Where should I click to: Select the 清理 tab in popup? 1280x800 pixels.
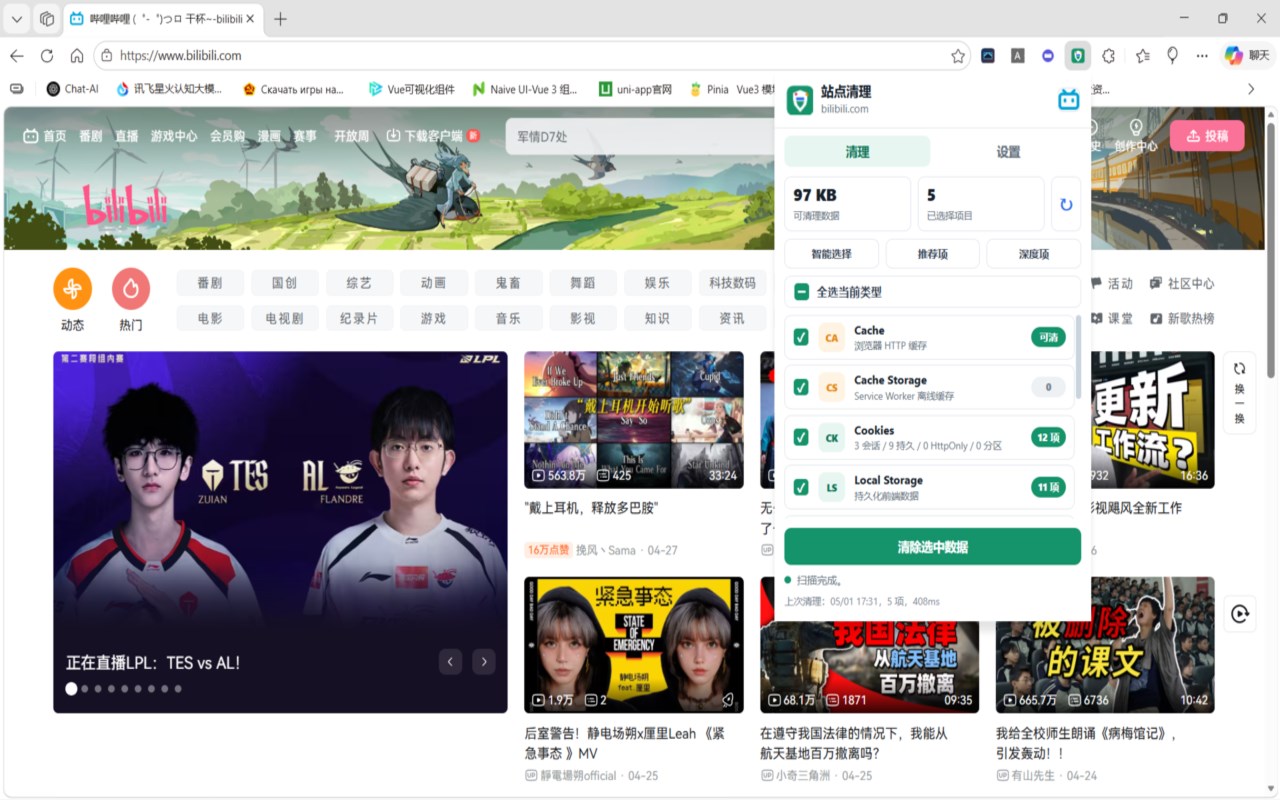(x=857, y=152)
